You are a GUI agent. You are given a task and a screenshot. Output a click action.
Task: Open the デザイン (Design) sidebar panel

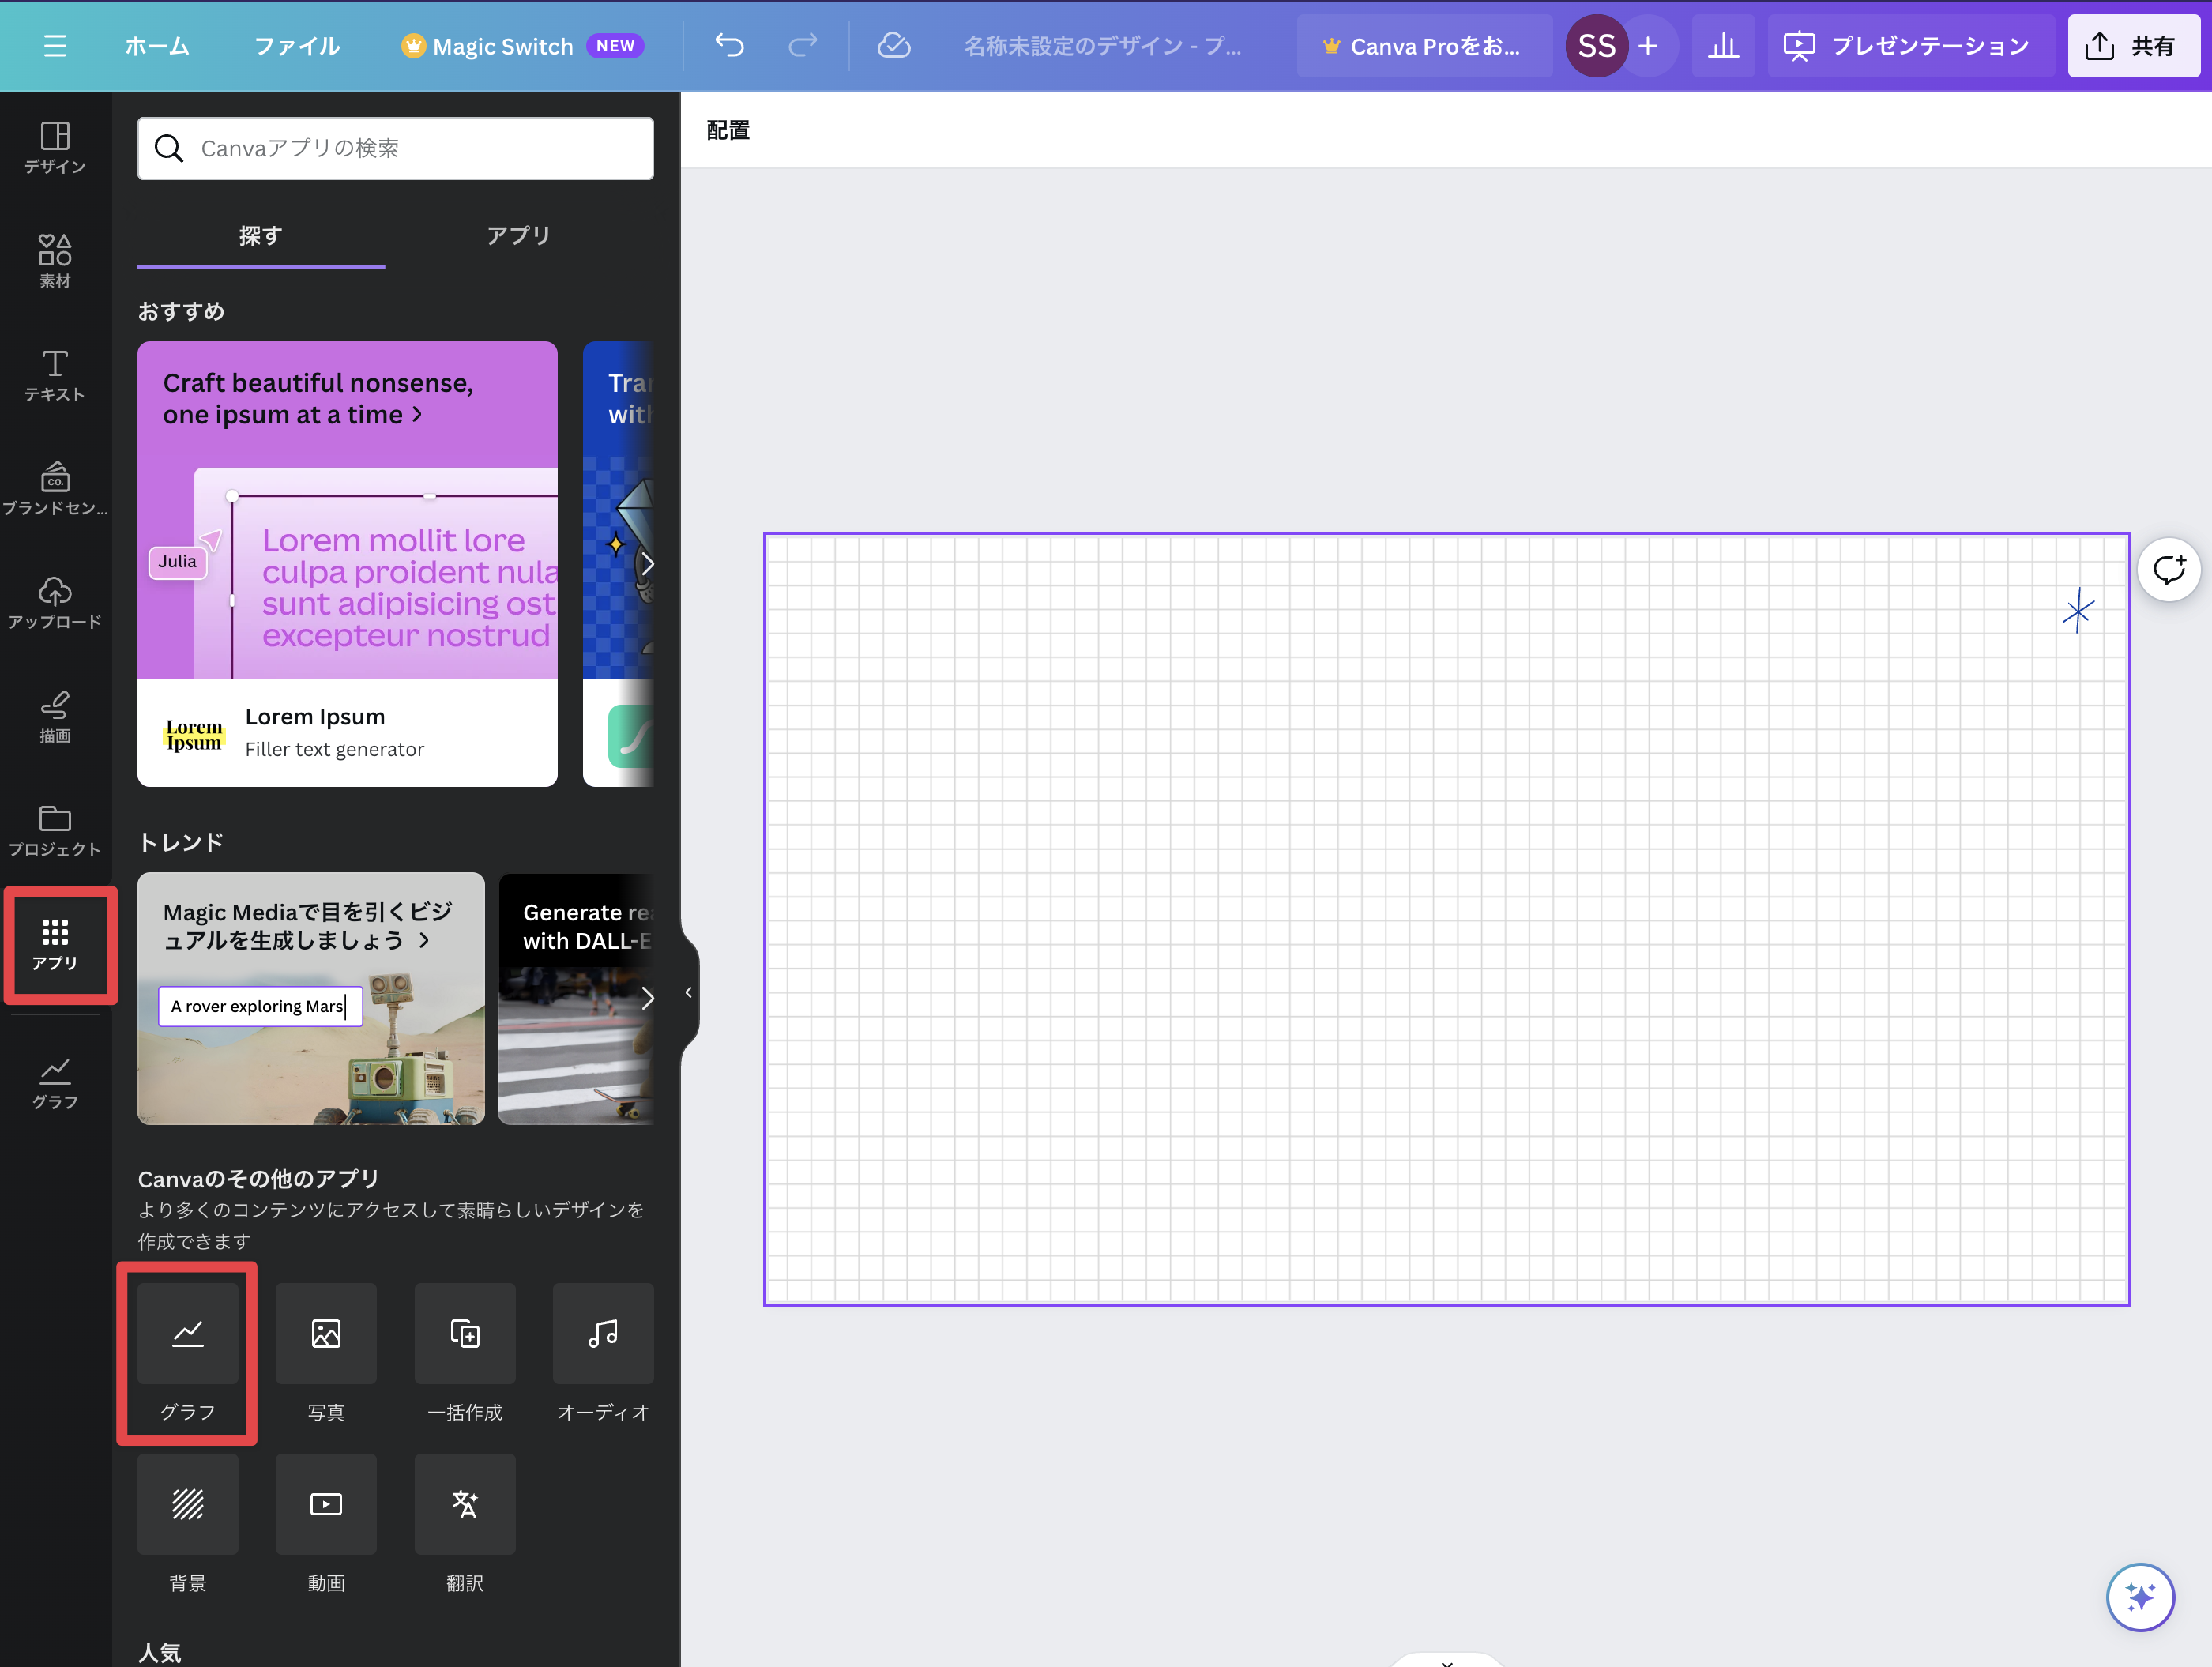point(55,147)
